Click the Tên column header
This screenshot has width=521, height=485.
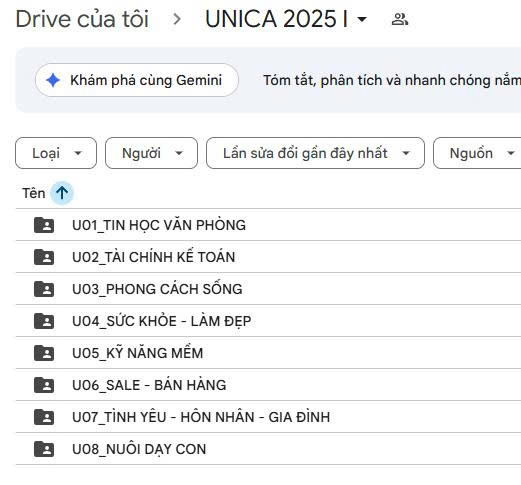34,193
